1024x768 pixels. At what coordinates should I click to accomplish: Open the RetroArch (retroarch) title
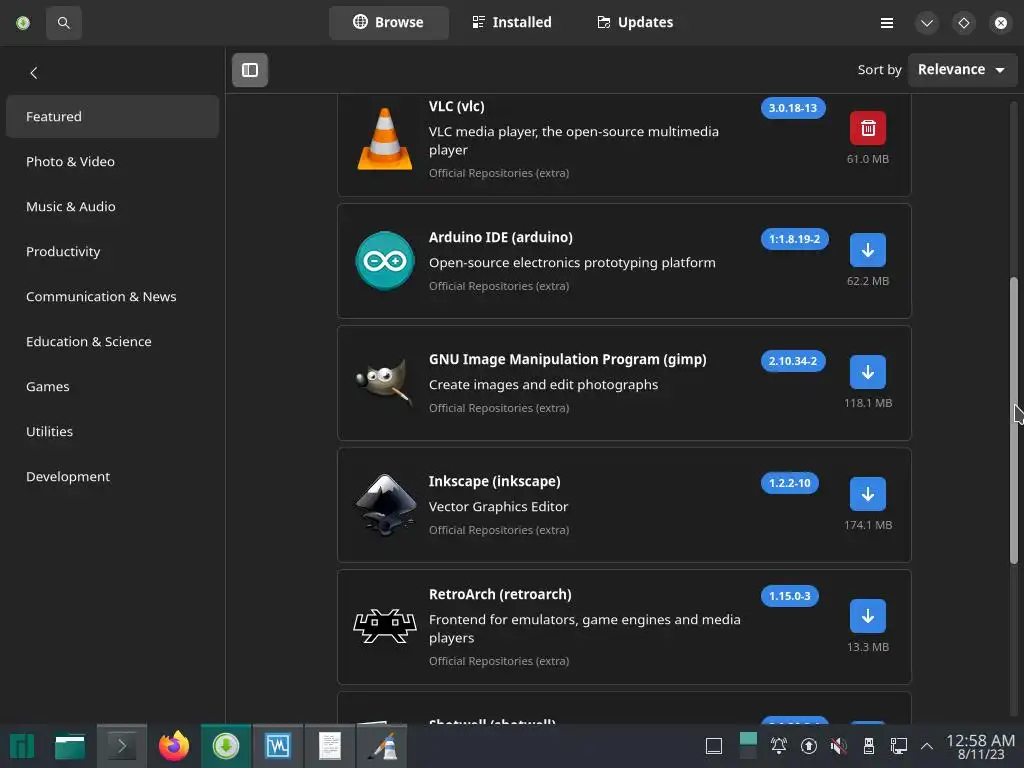click(500, 594)
